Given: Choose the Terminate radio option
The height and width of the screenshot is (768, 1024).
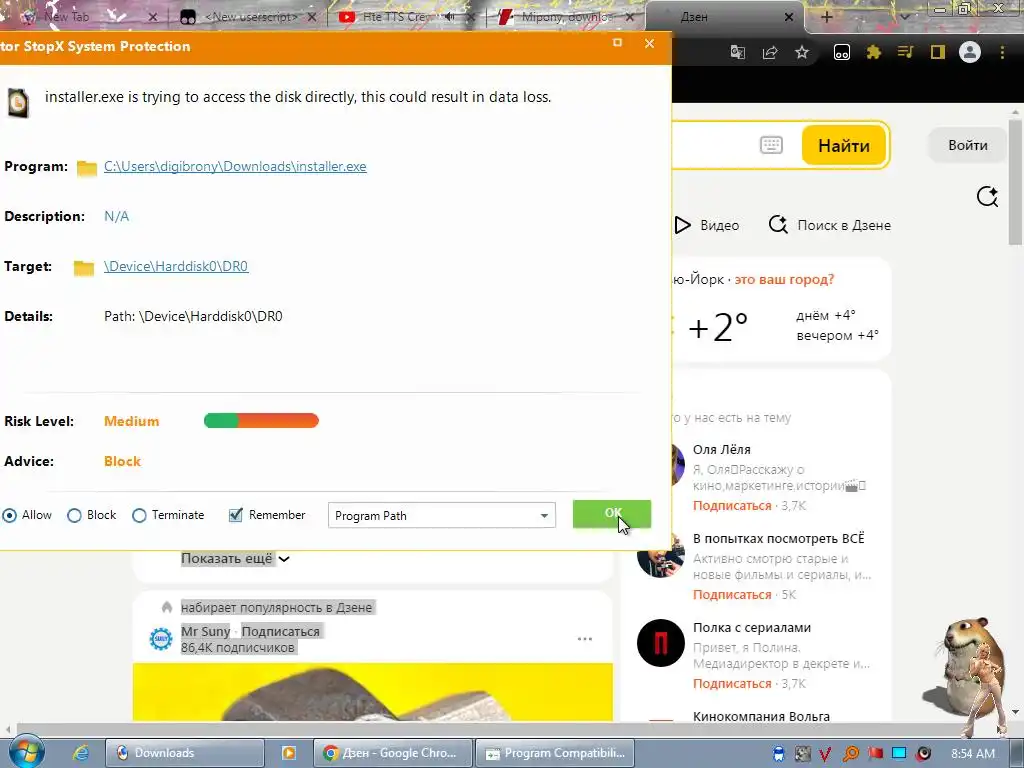Looking at the screenshot, I should point(139,515).
